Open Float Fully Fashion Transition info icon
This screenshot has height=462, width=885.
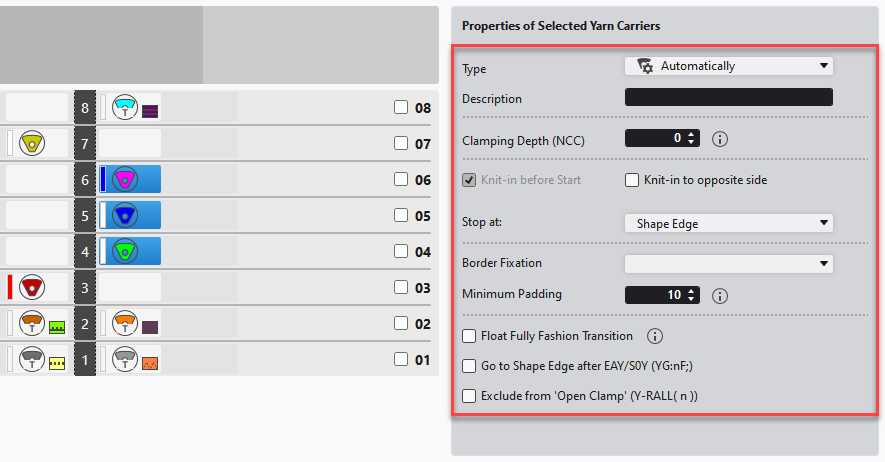pyautogui.click(x=655, y=336)
